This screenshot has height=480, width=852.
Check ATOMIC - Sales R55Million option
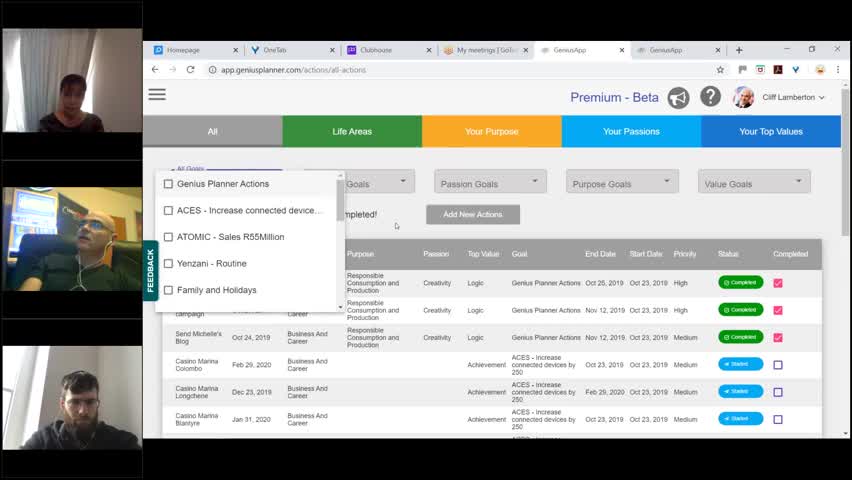click(168, 238)
